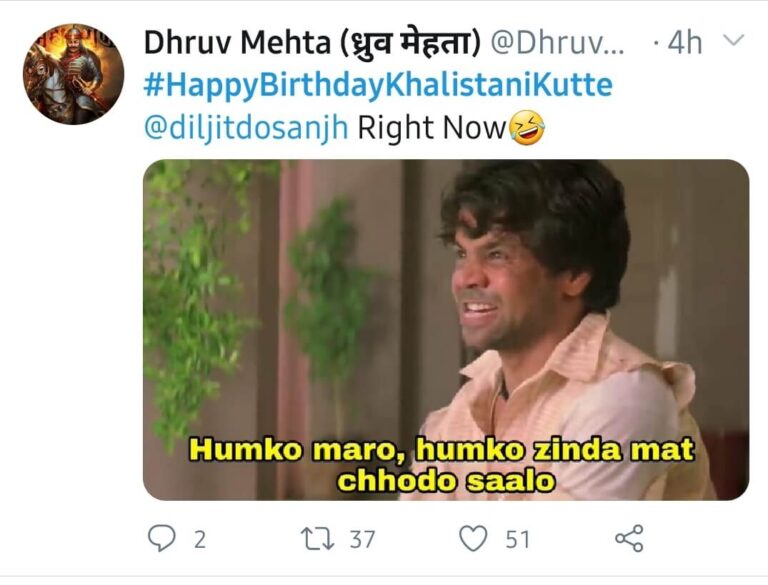
Task: Expand the tweet options chevron
Action: tap(733, 41)
